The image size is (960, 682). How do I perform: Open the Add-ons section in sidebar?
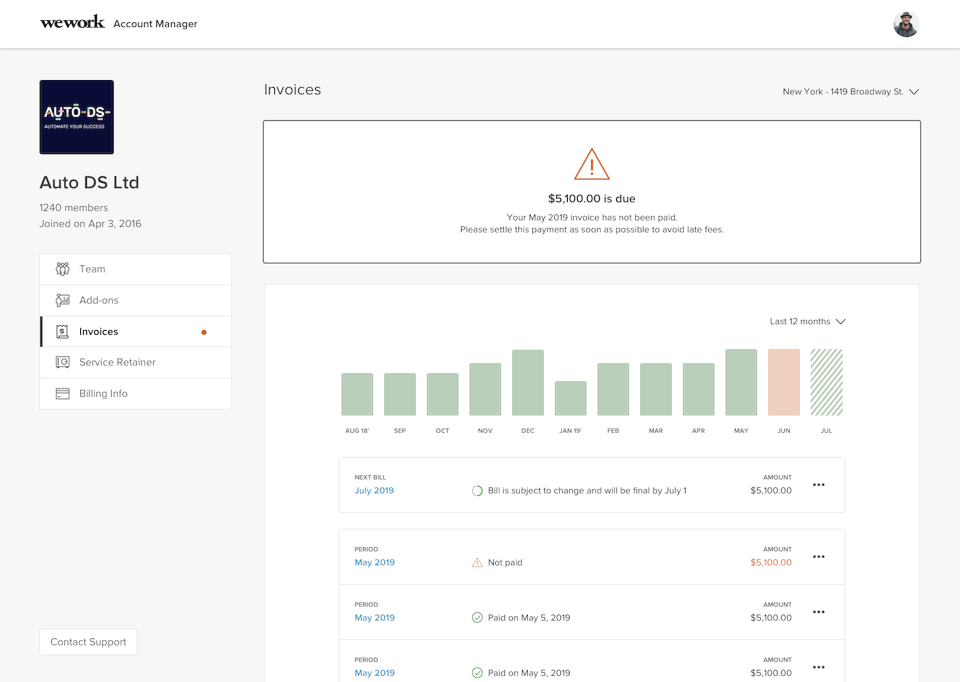tap(136, 300)
